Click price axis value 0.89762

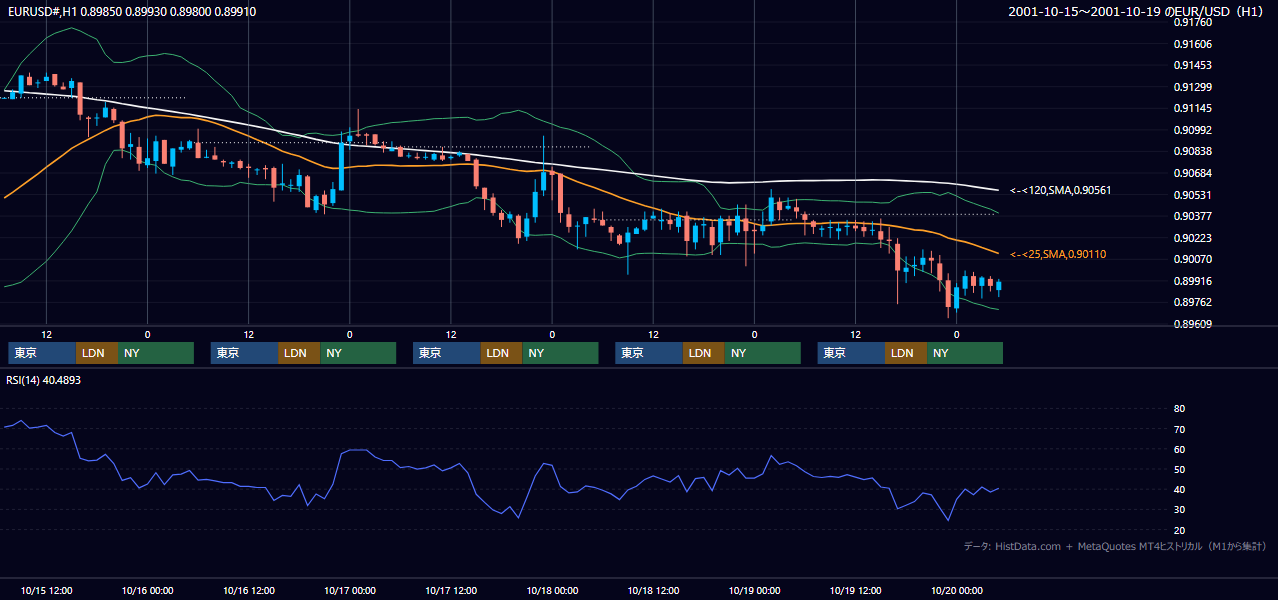(1193, 302)
